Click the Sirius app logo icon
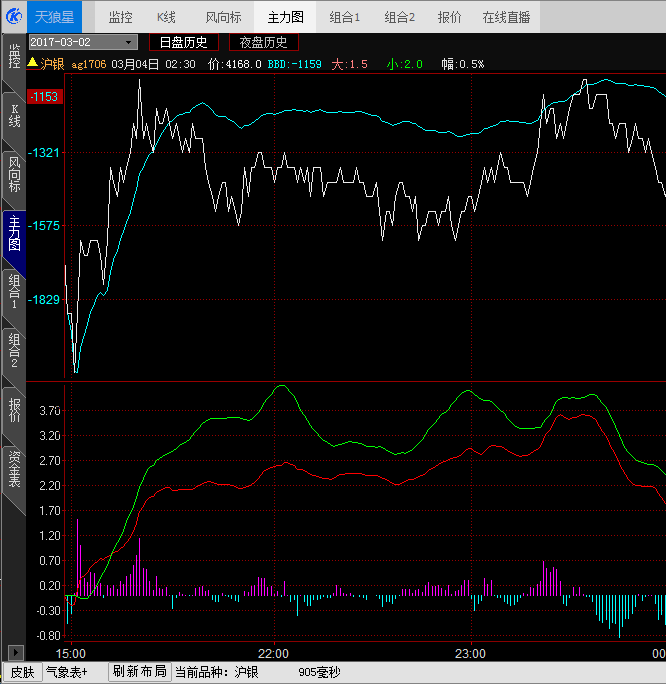The height and width of the screenshot is (684, 666). pos(13,16)
